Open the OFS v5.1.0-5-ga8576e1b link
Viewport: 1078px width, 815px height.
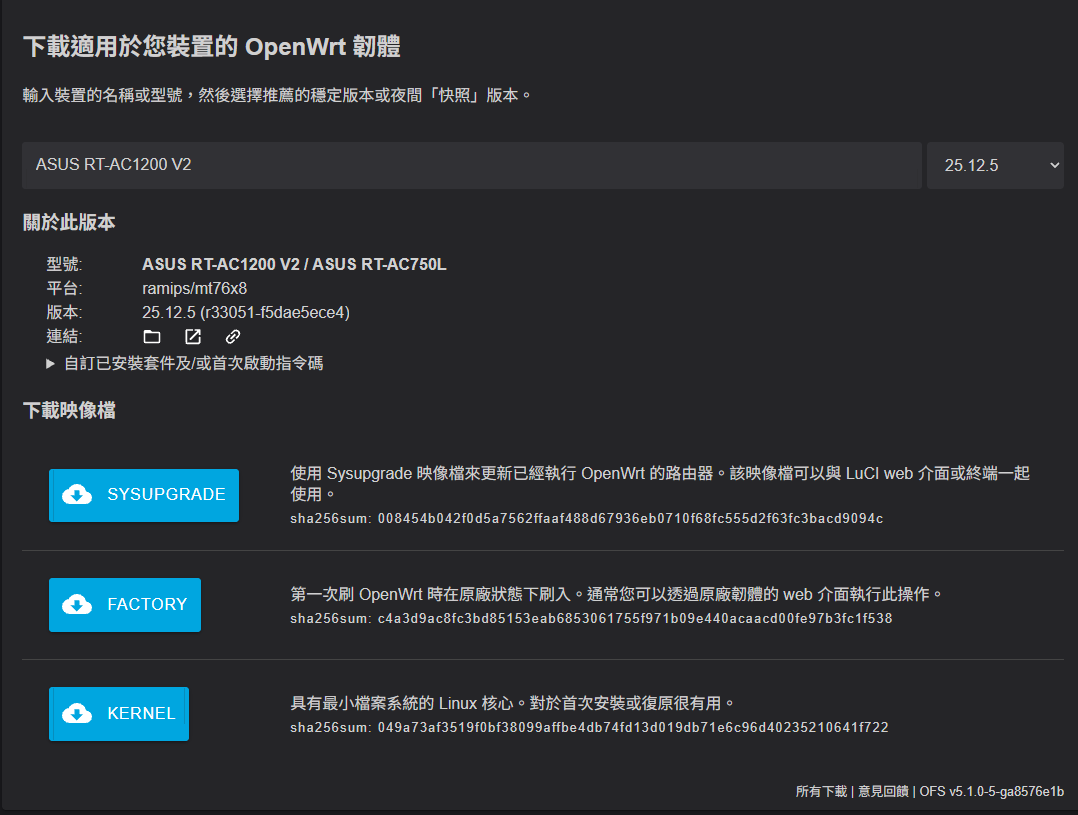click(x=991, y=792)
